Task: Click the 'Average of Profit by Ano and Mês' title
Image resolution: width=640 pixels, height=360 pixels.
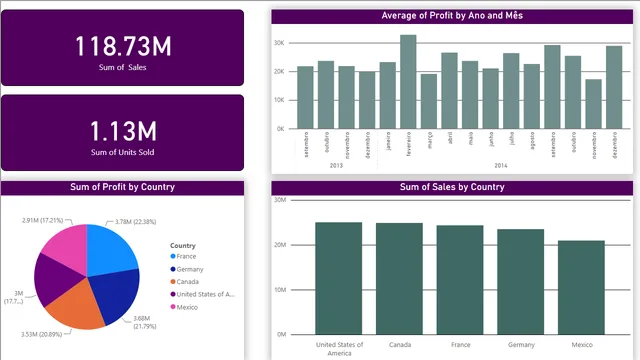Action: [452, 16]
